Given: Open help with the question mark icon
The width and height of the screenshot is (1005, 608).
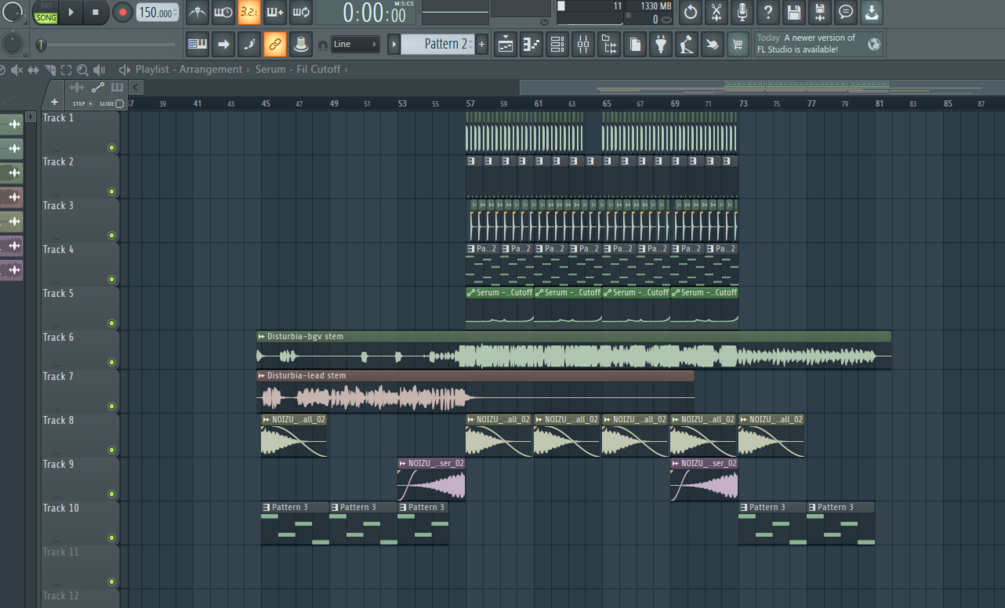Looking at the screenshot, I should [768, 12].
